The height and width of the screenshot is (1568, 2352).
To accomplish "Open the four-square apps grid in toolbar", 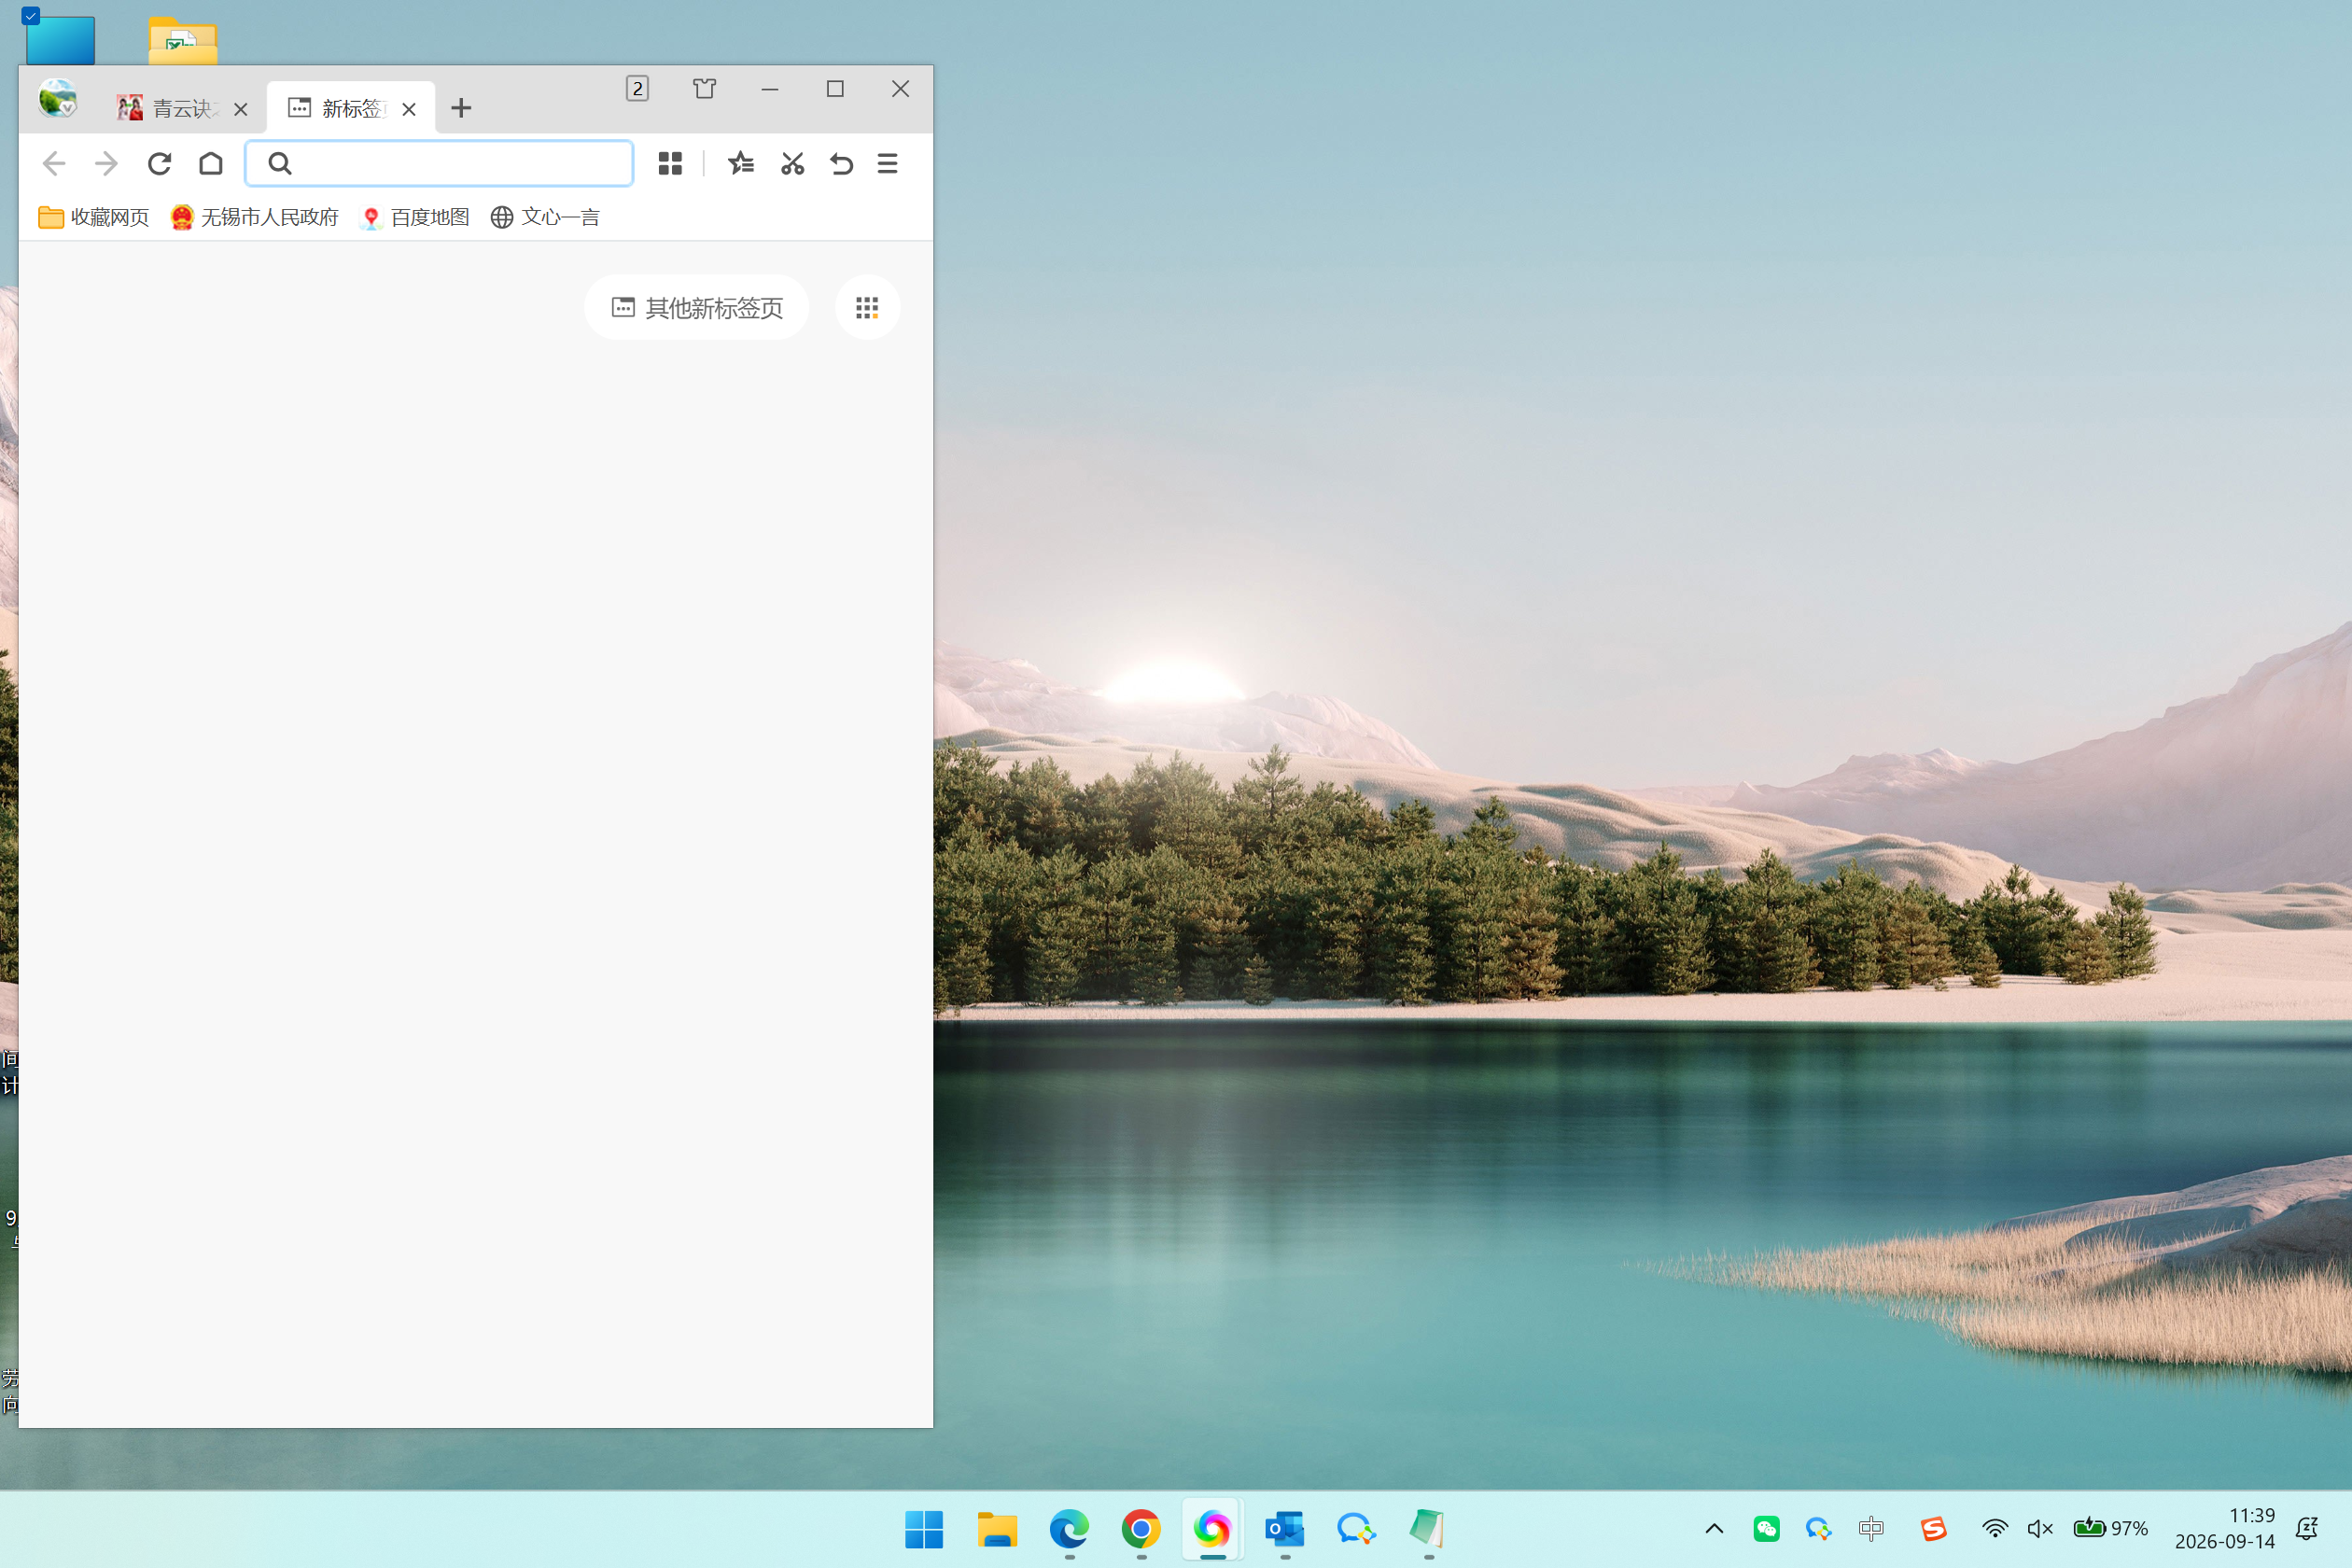I will click(670, 163).
